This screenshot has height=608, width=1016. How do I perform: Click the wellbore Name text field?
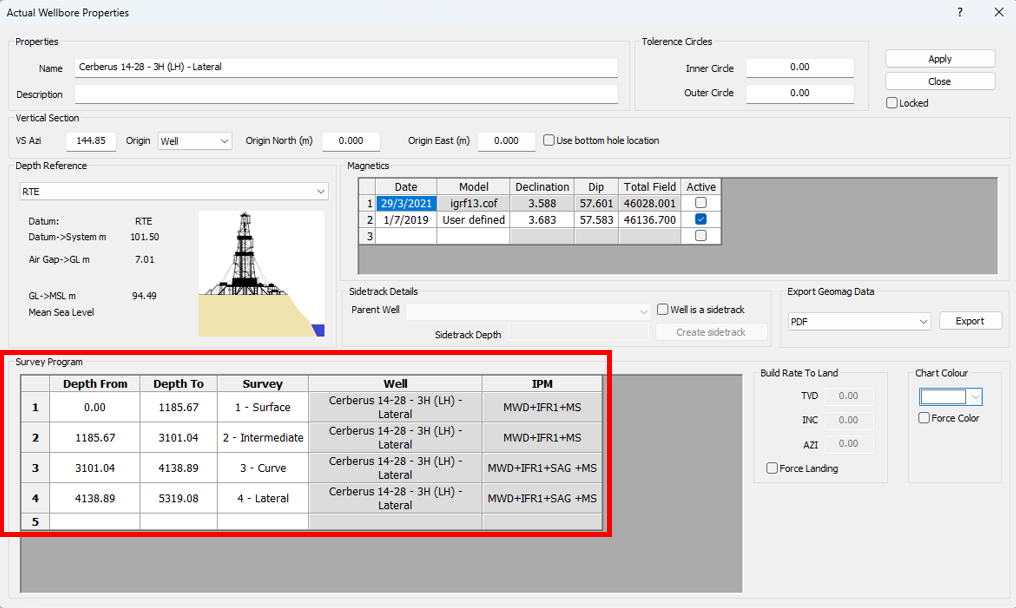tap(346, 68)
